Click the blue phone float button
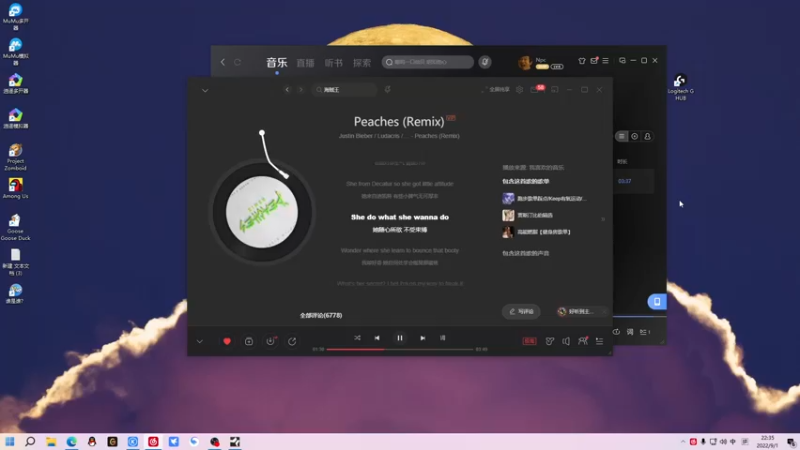 [x=657, y=302]
